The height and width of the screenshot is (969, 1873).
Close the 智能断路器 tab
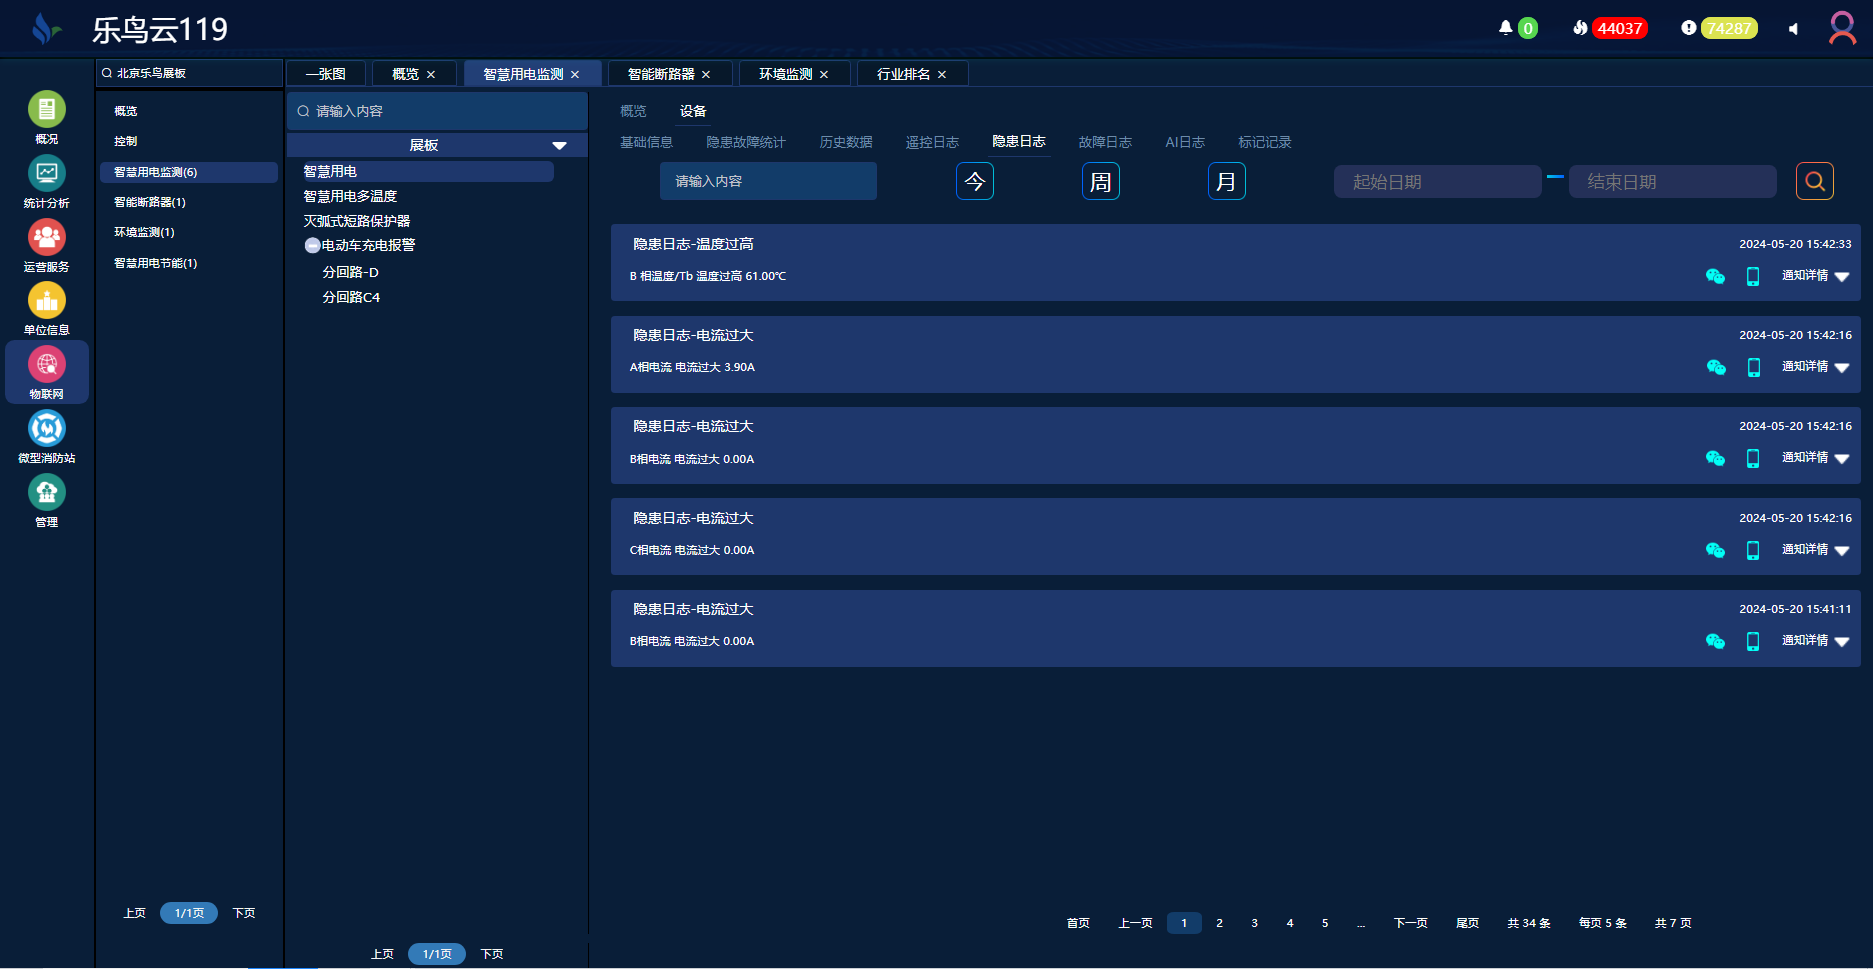coord(706,75)
